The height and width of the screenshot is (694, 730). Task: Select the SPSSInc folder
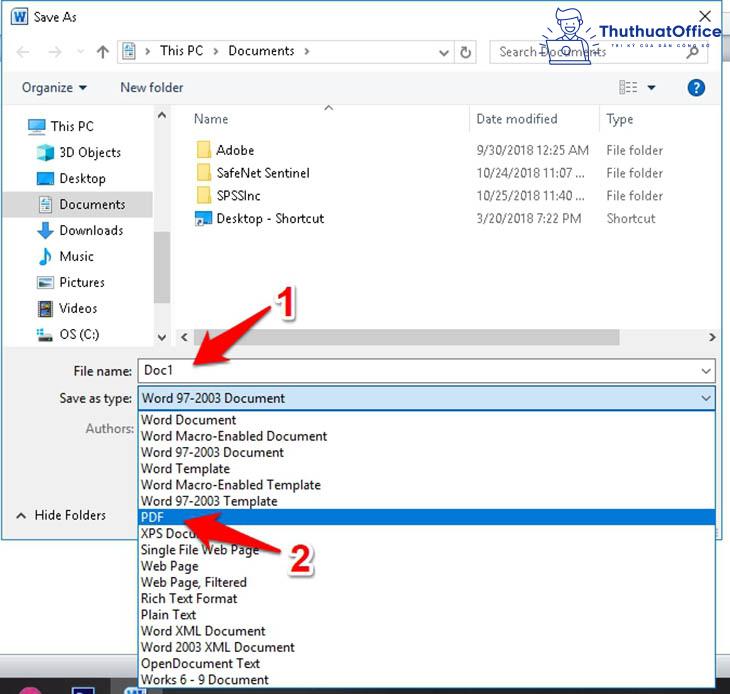pos(238,195)
